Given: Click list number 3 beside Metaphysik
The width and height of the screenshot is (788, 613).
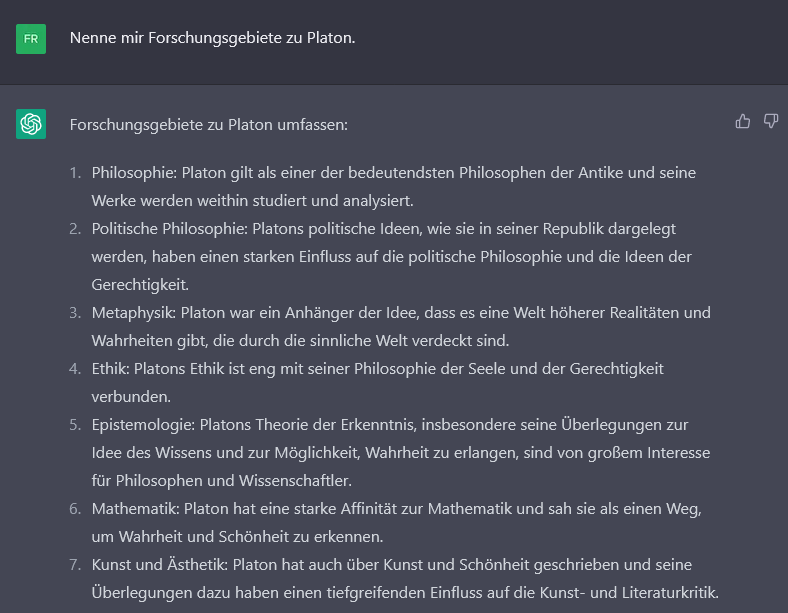Looking at the screenshot, I should (75, 312).
